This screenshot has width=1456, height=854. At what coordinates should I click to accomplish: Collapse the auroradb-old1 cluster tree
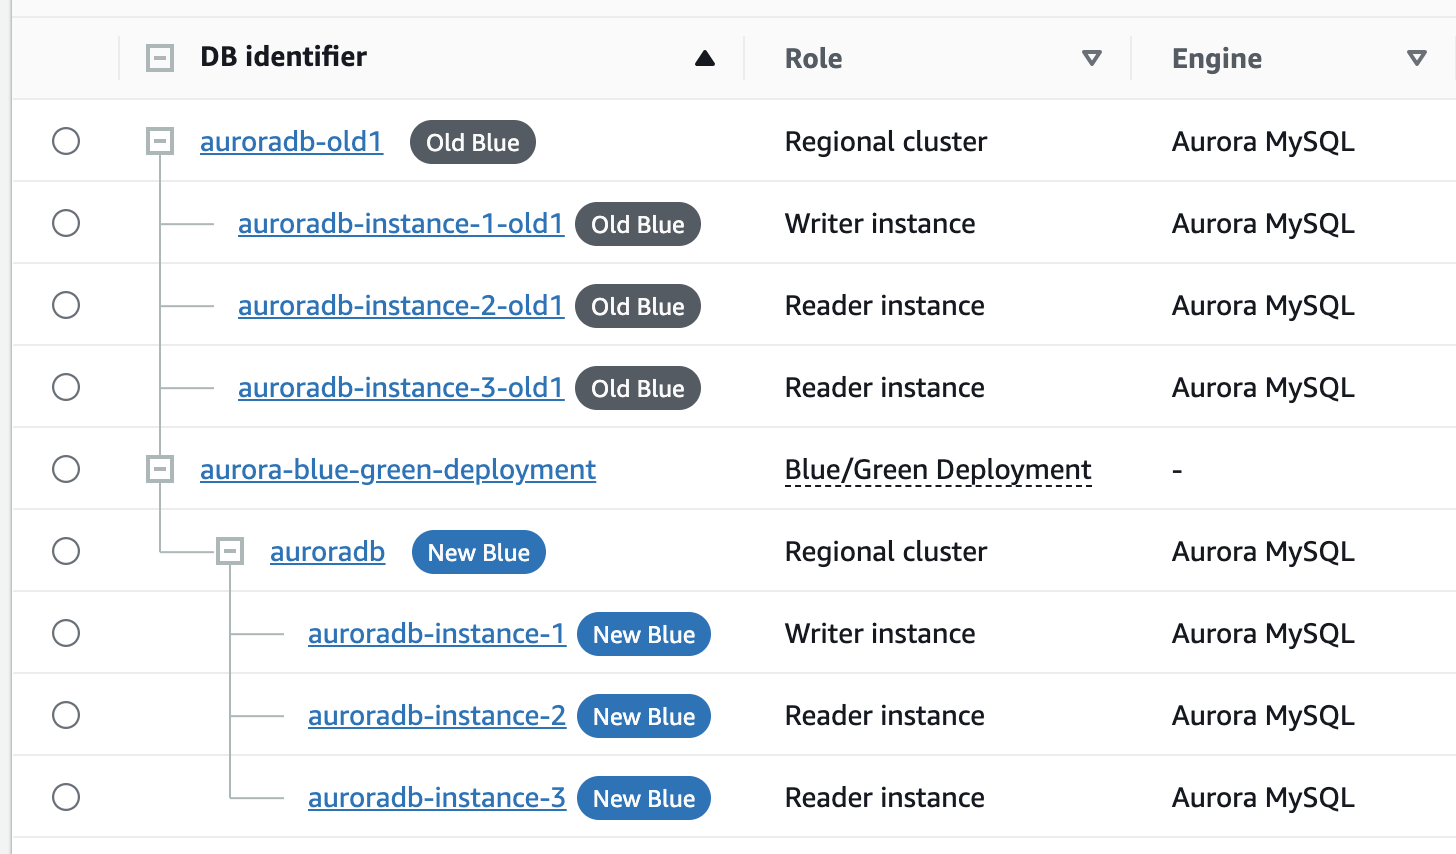point(160,141)
